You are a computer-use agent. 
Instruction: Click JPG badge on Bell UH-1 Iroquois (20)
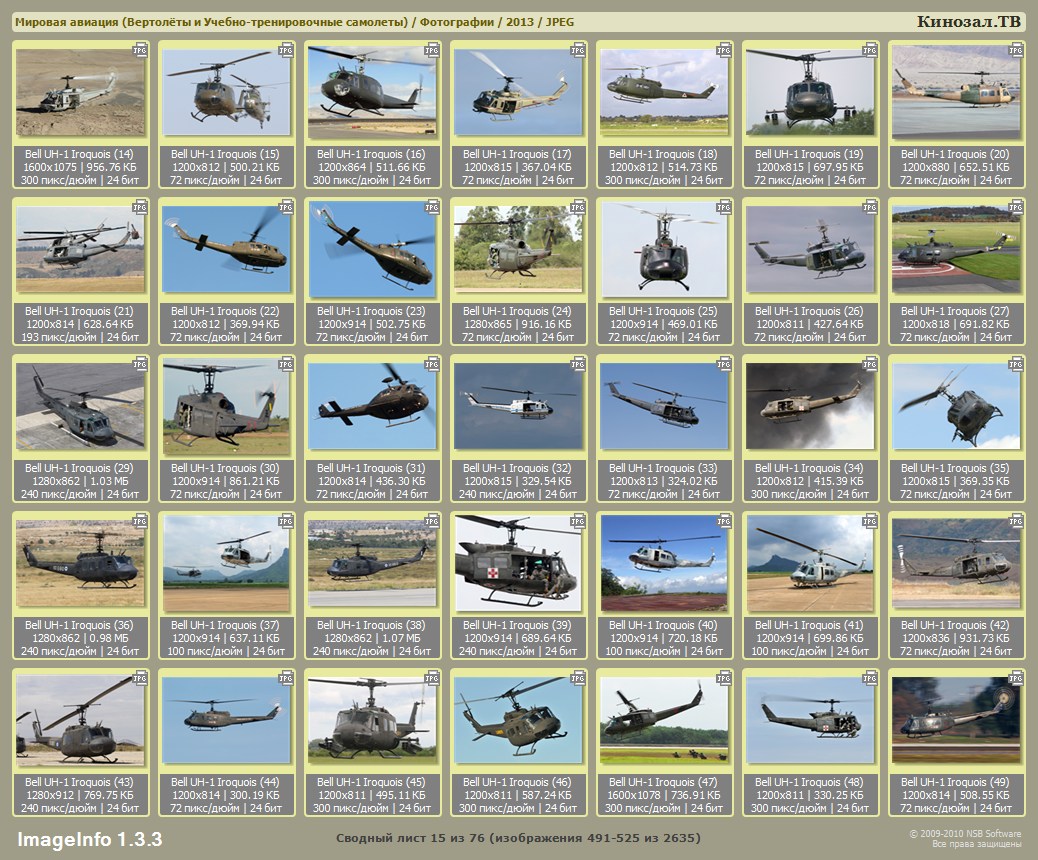pyautogui.click(x=1015, y=49)
